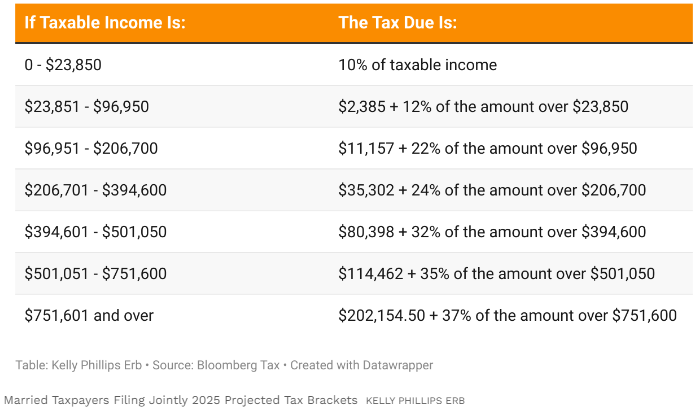The width and height of the screenshot is (700, 410).
Task: Click 'Table: Kelly Phillips Erb' credit
Action: pos(79,365)
